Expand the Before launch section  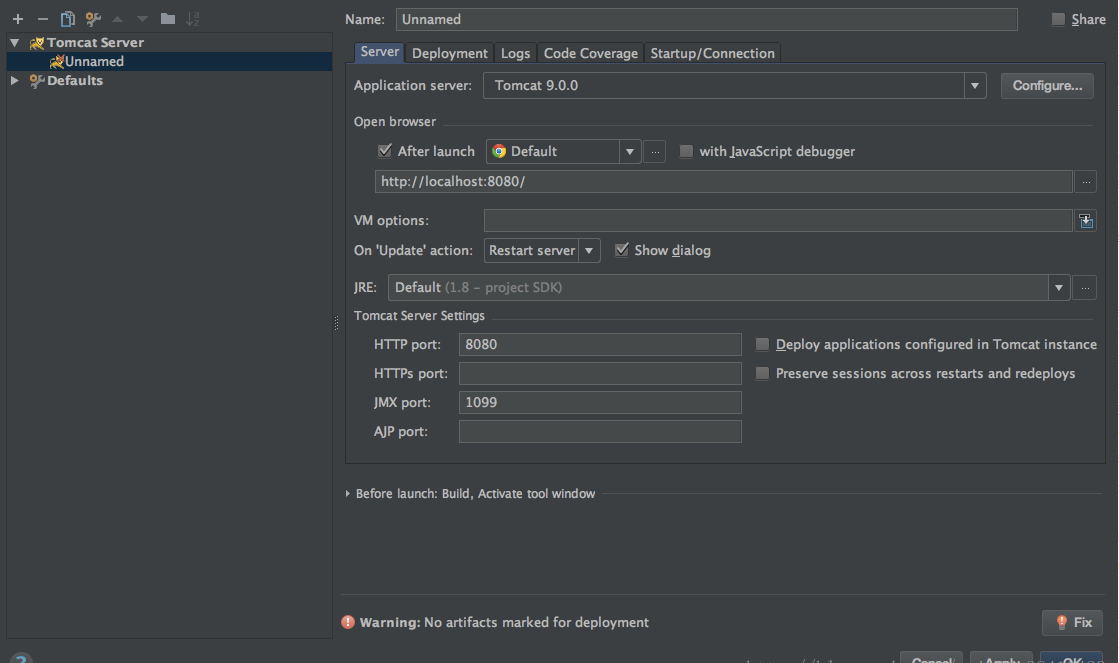click(348, 494)
